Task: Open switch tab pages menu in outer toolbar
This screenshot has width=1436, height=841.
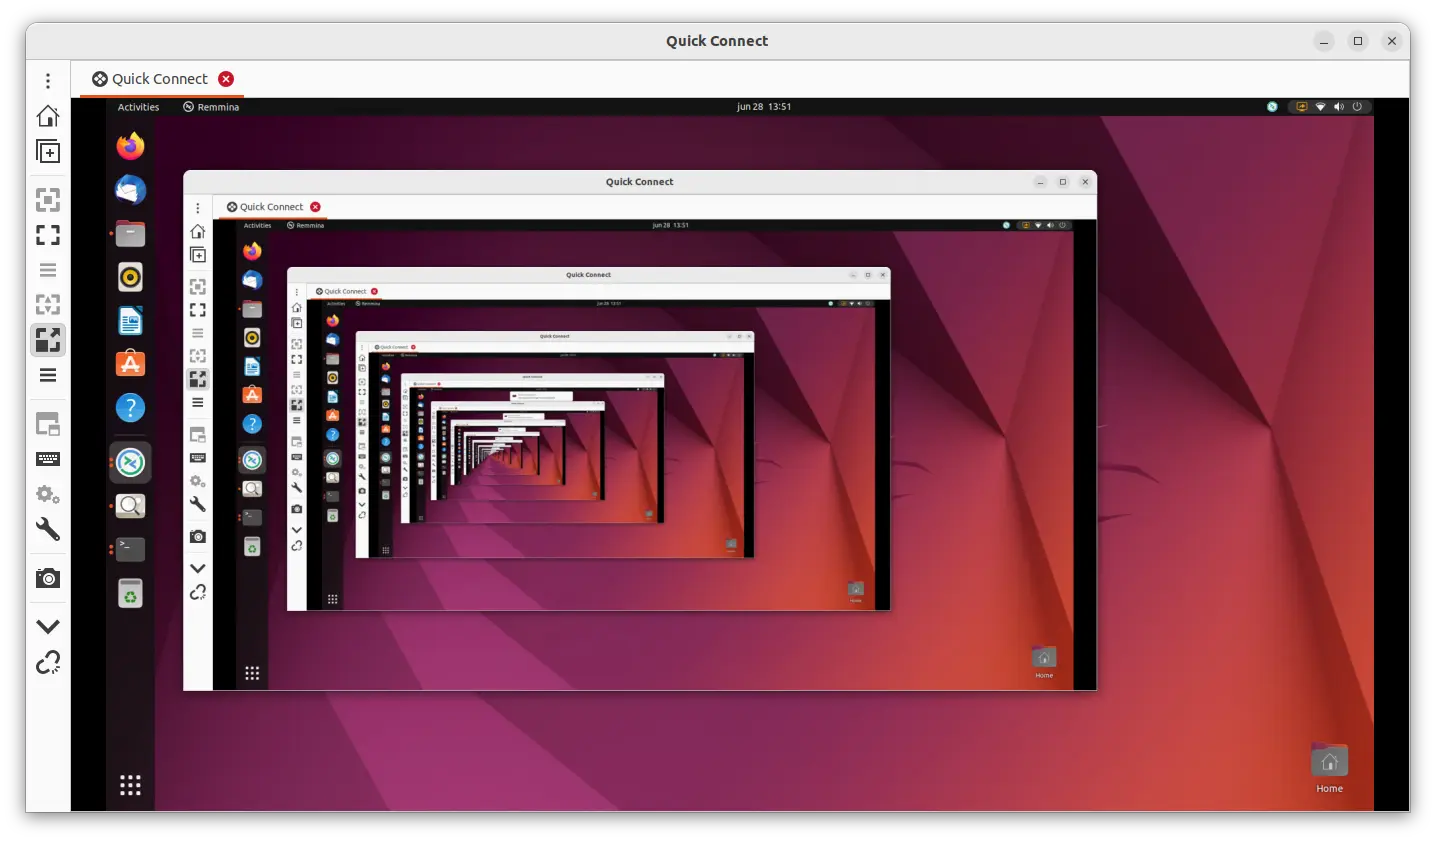Action: click(x=48, y=424)
